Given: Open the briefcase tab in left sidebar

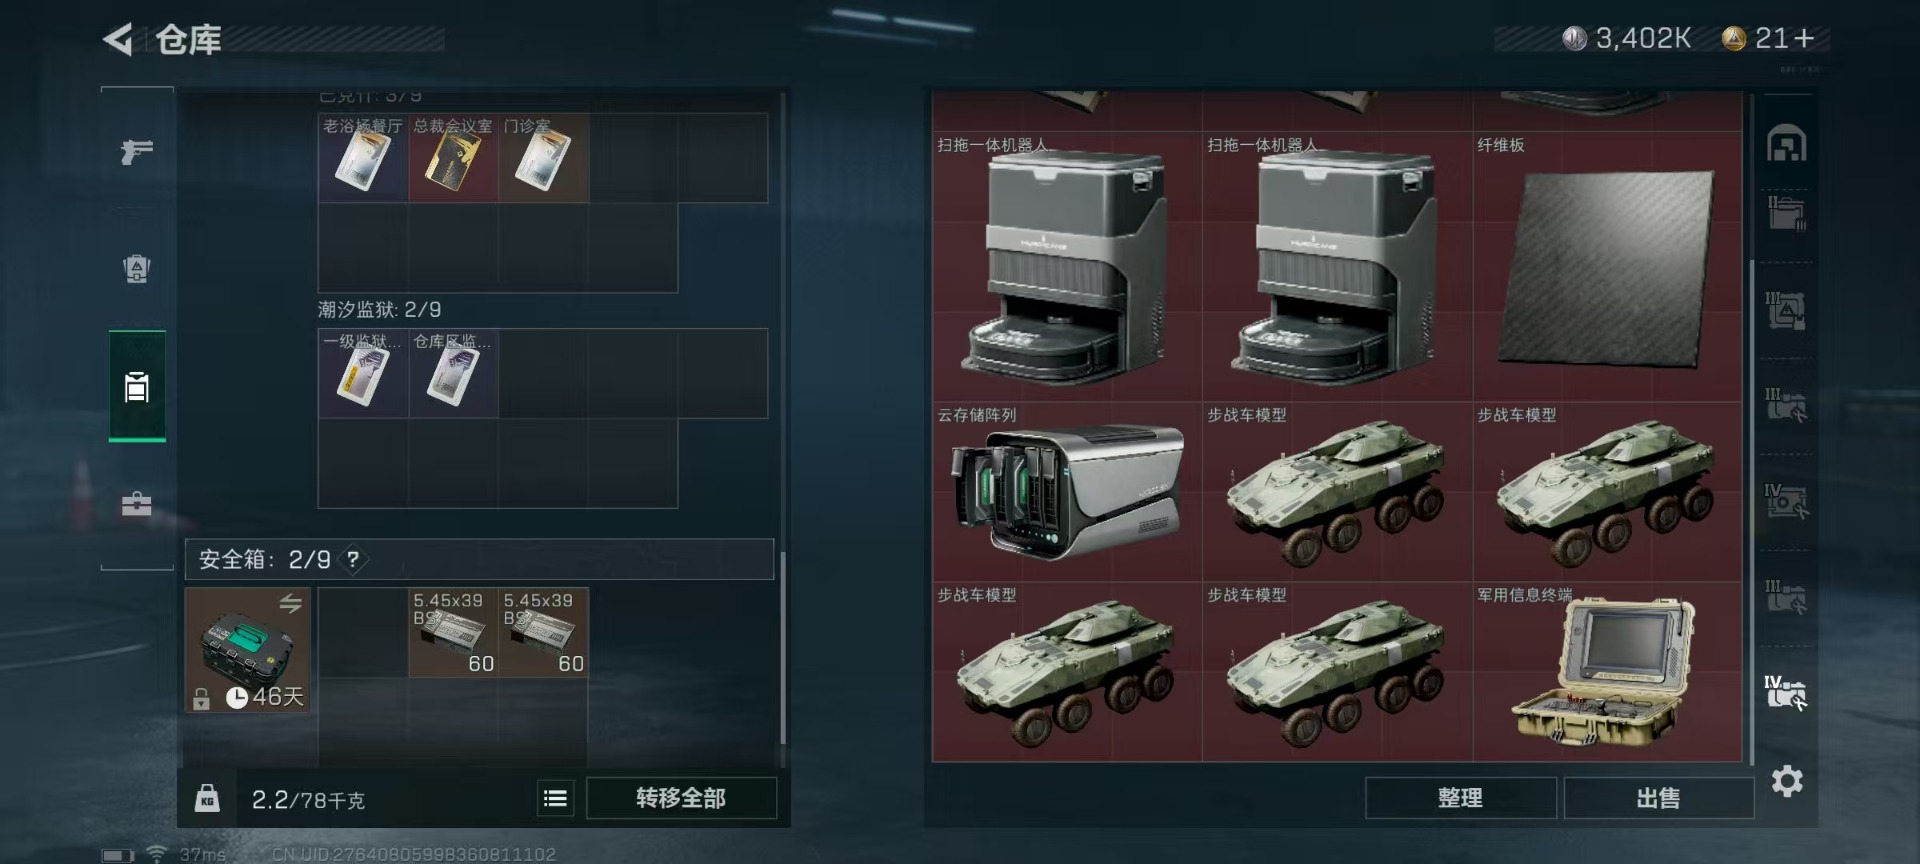Looking at the screenshot, I should tap(137, 503).
